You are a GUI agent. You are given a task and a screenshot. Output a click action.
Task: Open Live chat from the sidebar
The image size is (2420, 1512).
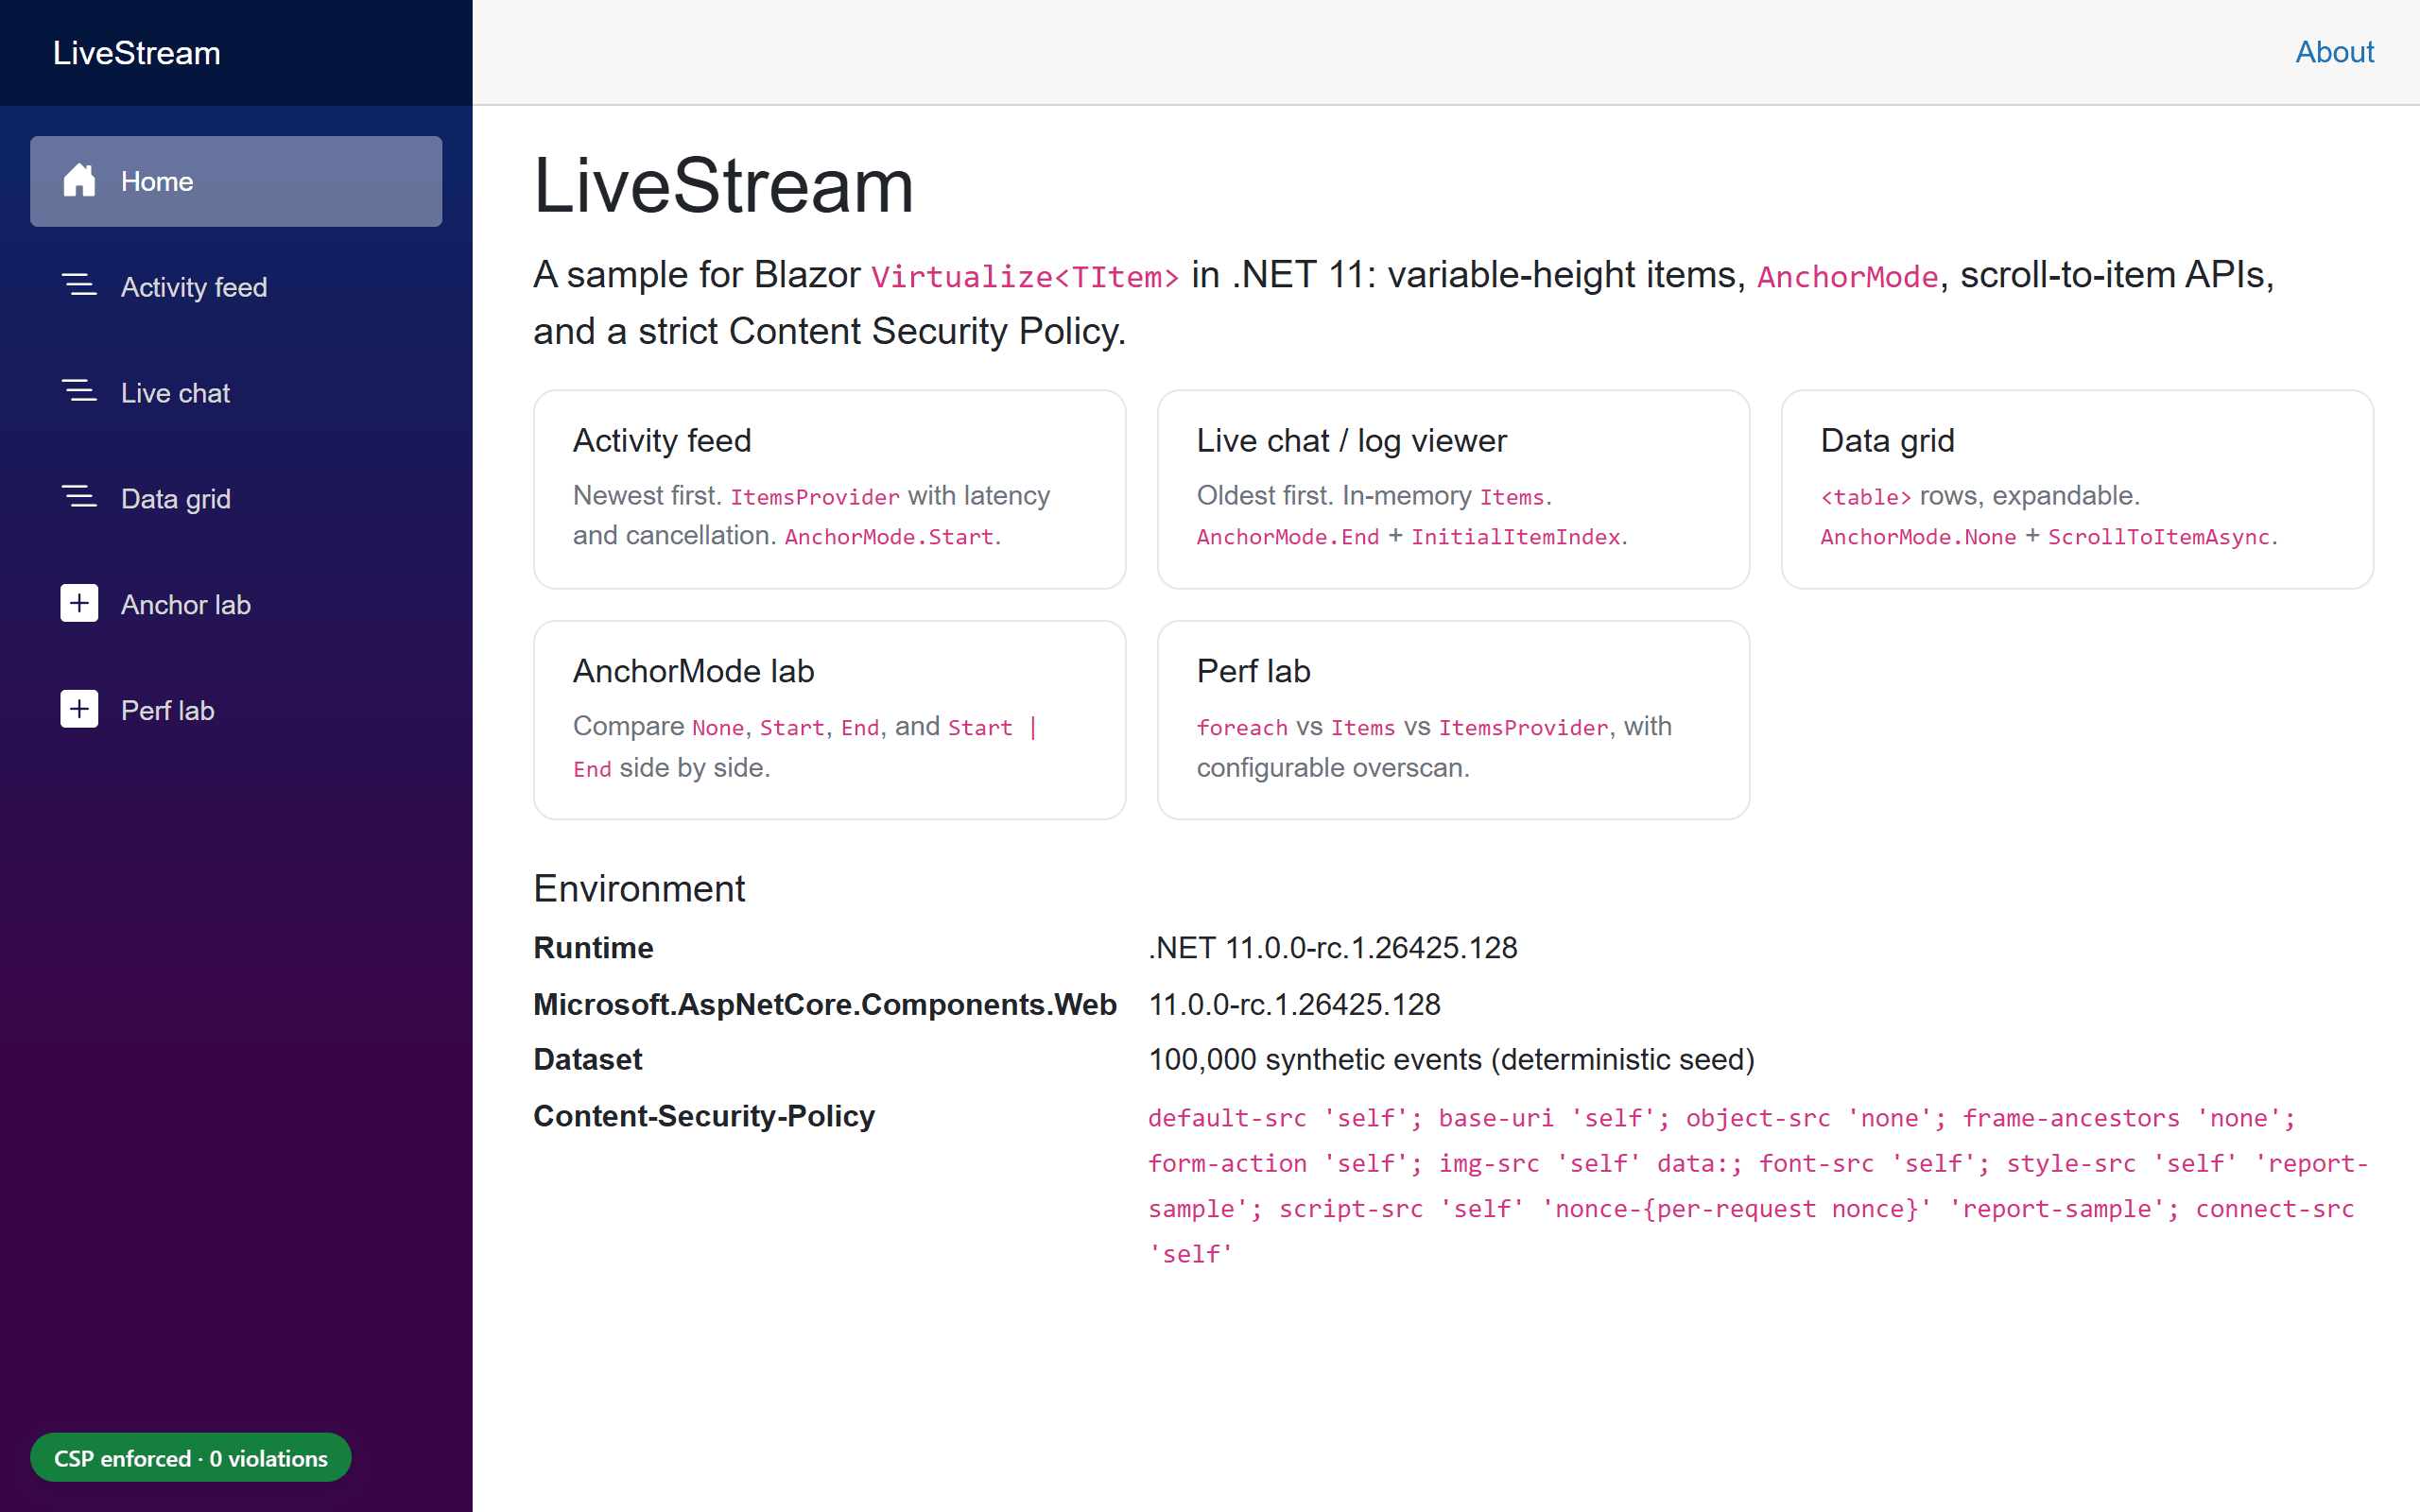tap(236, 393)
